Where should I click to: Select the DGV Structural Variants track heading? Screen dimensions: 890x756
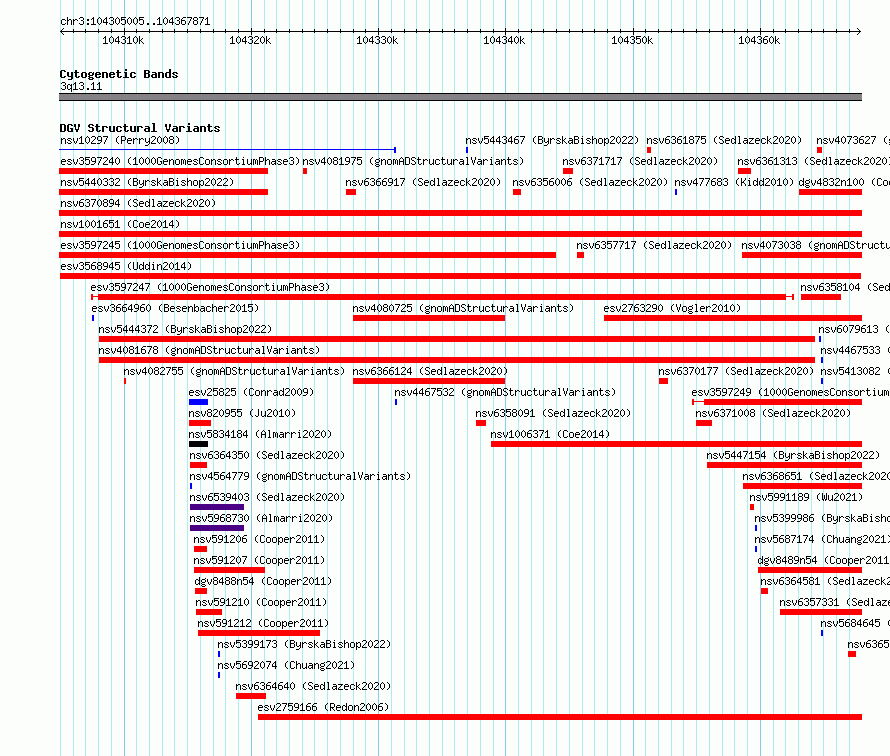pos(140,128)
